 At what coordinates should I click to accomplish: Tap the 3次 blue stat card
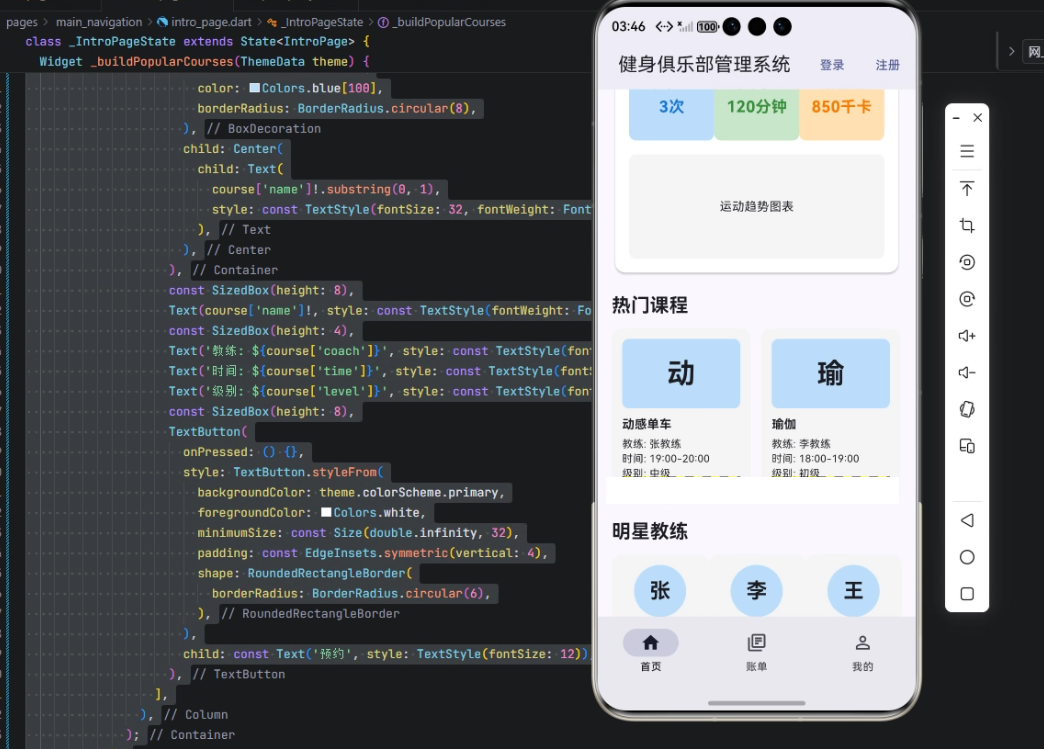(x=671, y=115)
